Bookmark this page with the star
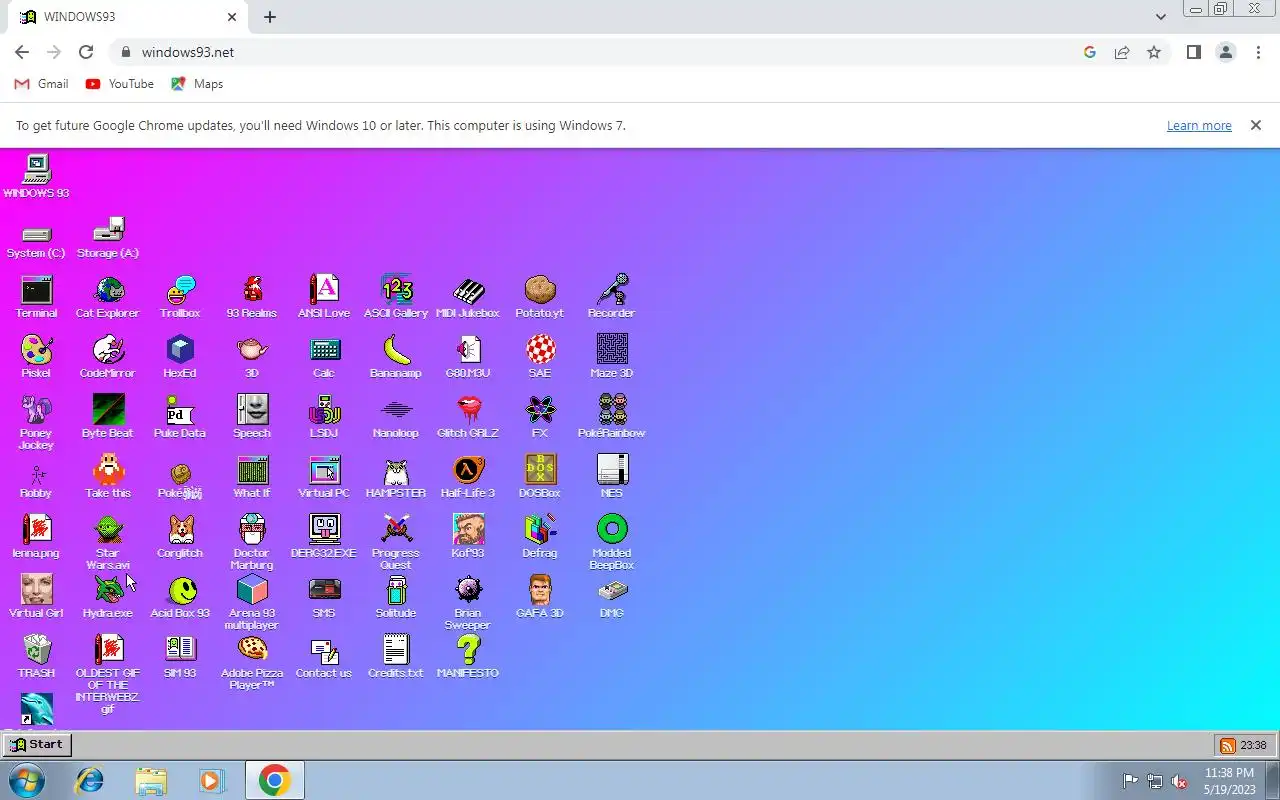The image size is (1280, 800). point(1154,52)
